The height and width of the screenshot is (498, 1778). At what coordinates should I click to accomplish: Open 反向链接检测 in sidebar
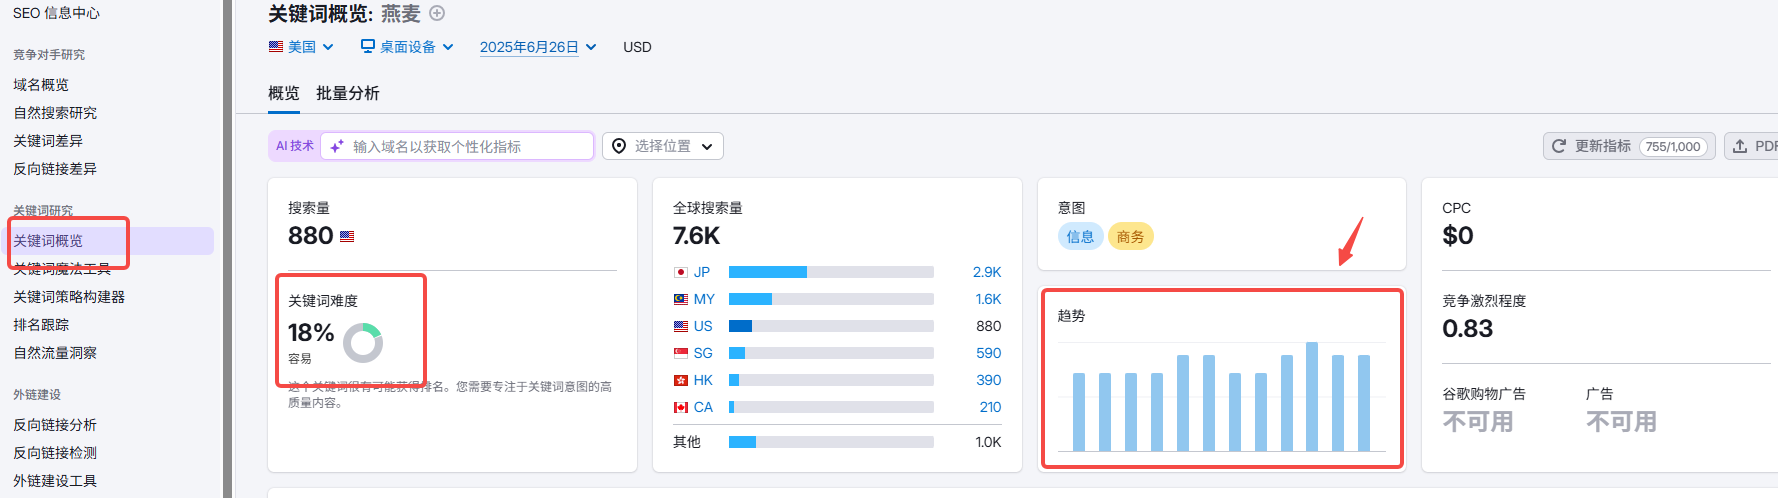coord(55,453)
